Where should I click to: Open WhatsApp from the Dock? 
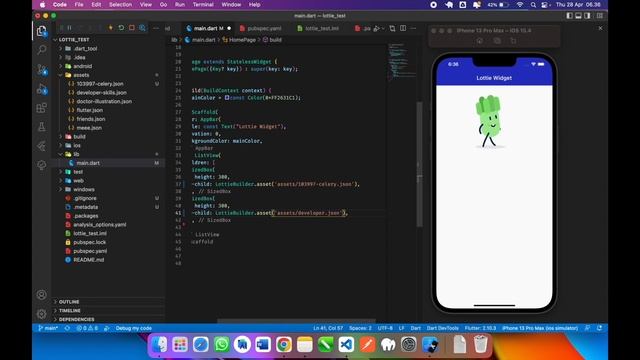(x=222, y=344)
